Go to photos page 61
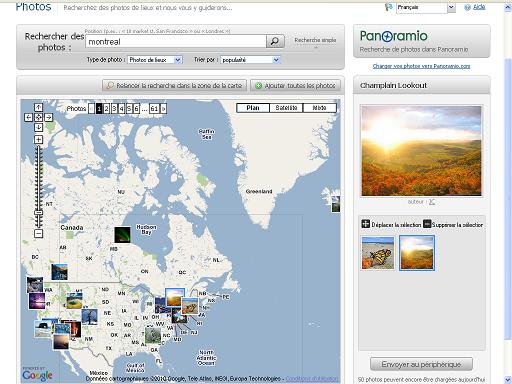512x384 pixels. pos(154,109)
